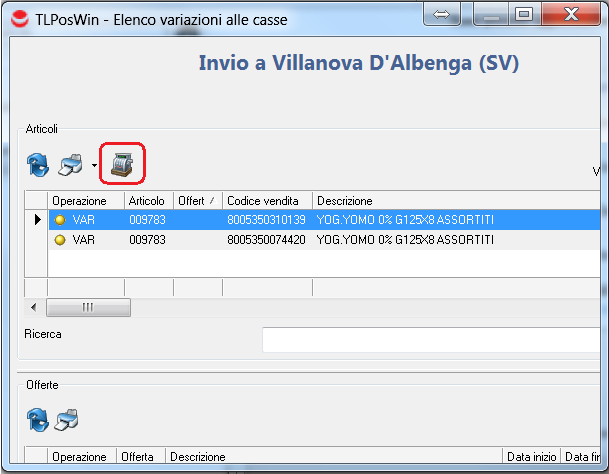
Task: Click the scroll left arrow of grid
Action: (34, 307)
